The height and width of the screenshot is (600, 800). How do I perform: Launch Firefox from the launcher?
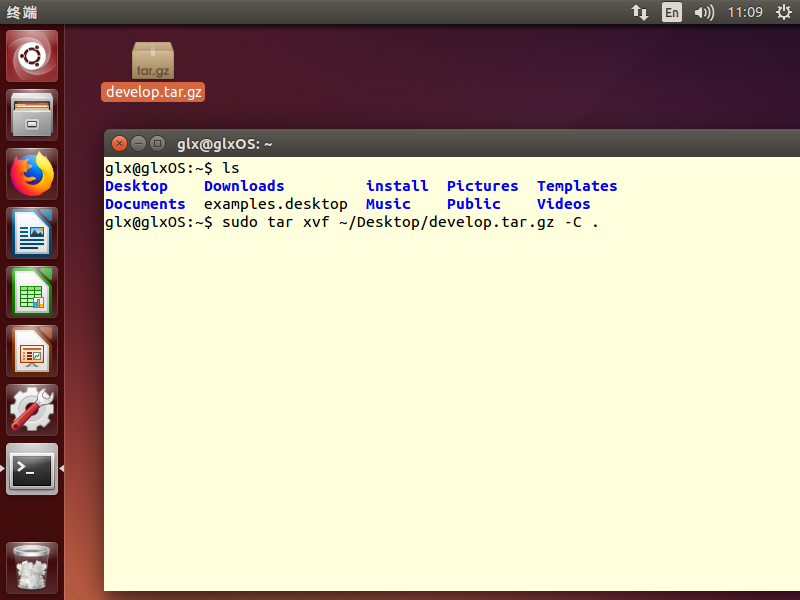tap(32, 173)
